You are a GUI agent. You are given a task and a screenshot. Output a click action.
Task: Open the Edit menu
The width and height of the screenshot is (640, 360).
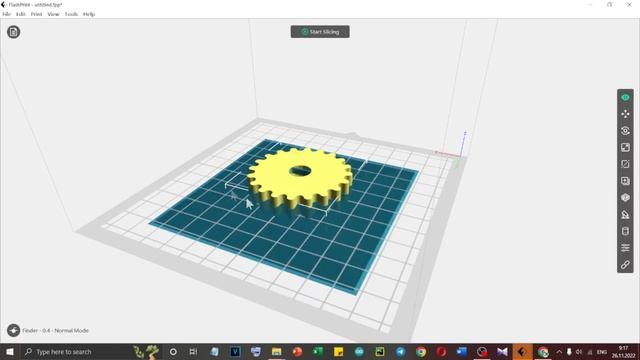20,14
